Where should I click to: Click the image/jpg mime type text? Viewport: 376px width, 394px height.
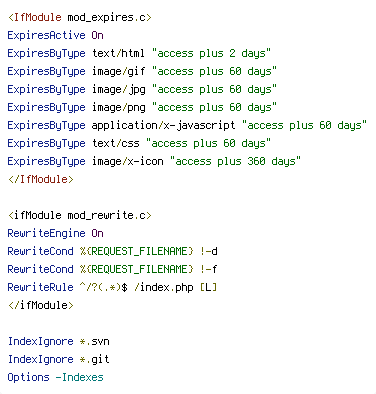click(119, 89)
